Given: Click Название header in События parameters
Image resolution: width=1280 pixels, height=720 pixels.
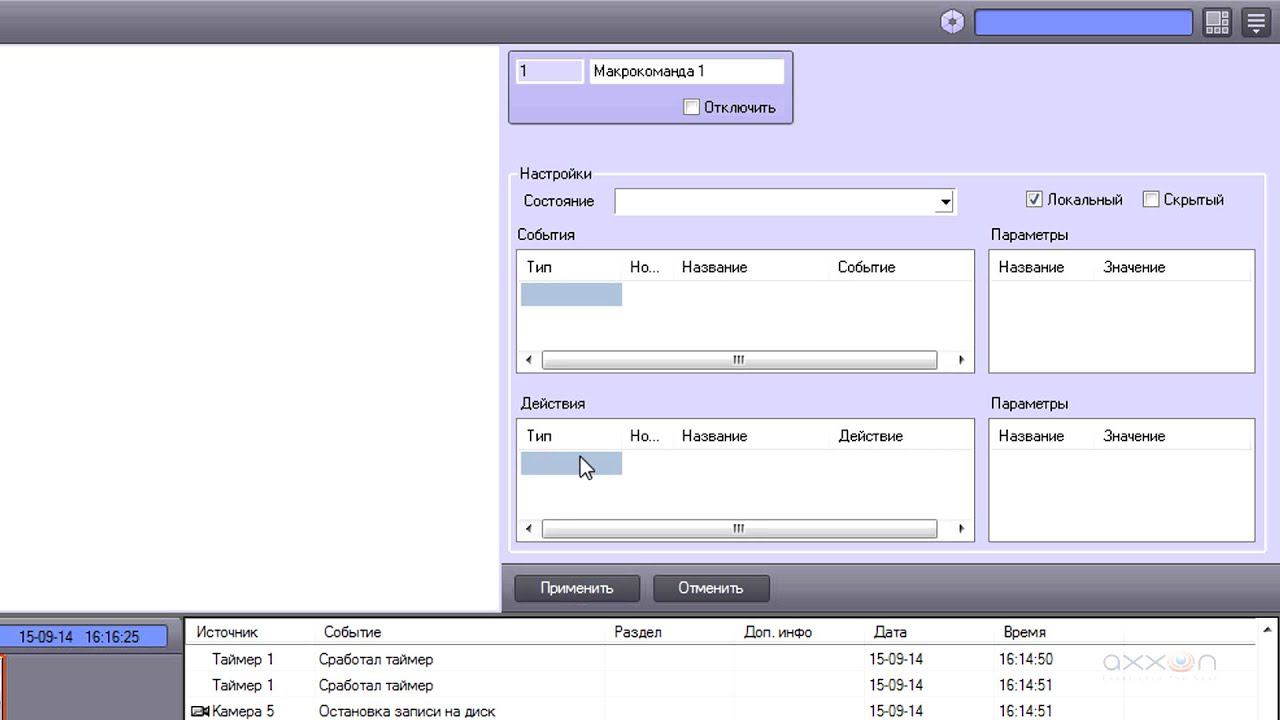Looking at the screenshot, I should click(1031, 267).
